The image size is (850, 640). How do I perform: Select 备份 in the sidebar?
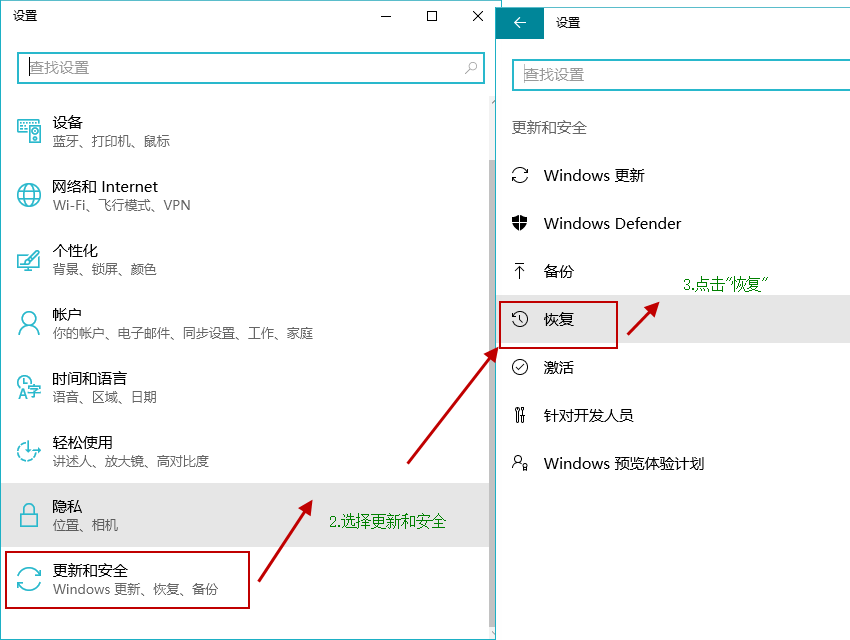pyautogui.click(x=673, y=271)
